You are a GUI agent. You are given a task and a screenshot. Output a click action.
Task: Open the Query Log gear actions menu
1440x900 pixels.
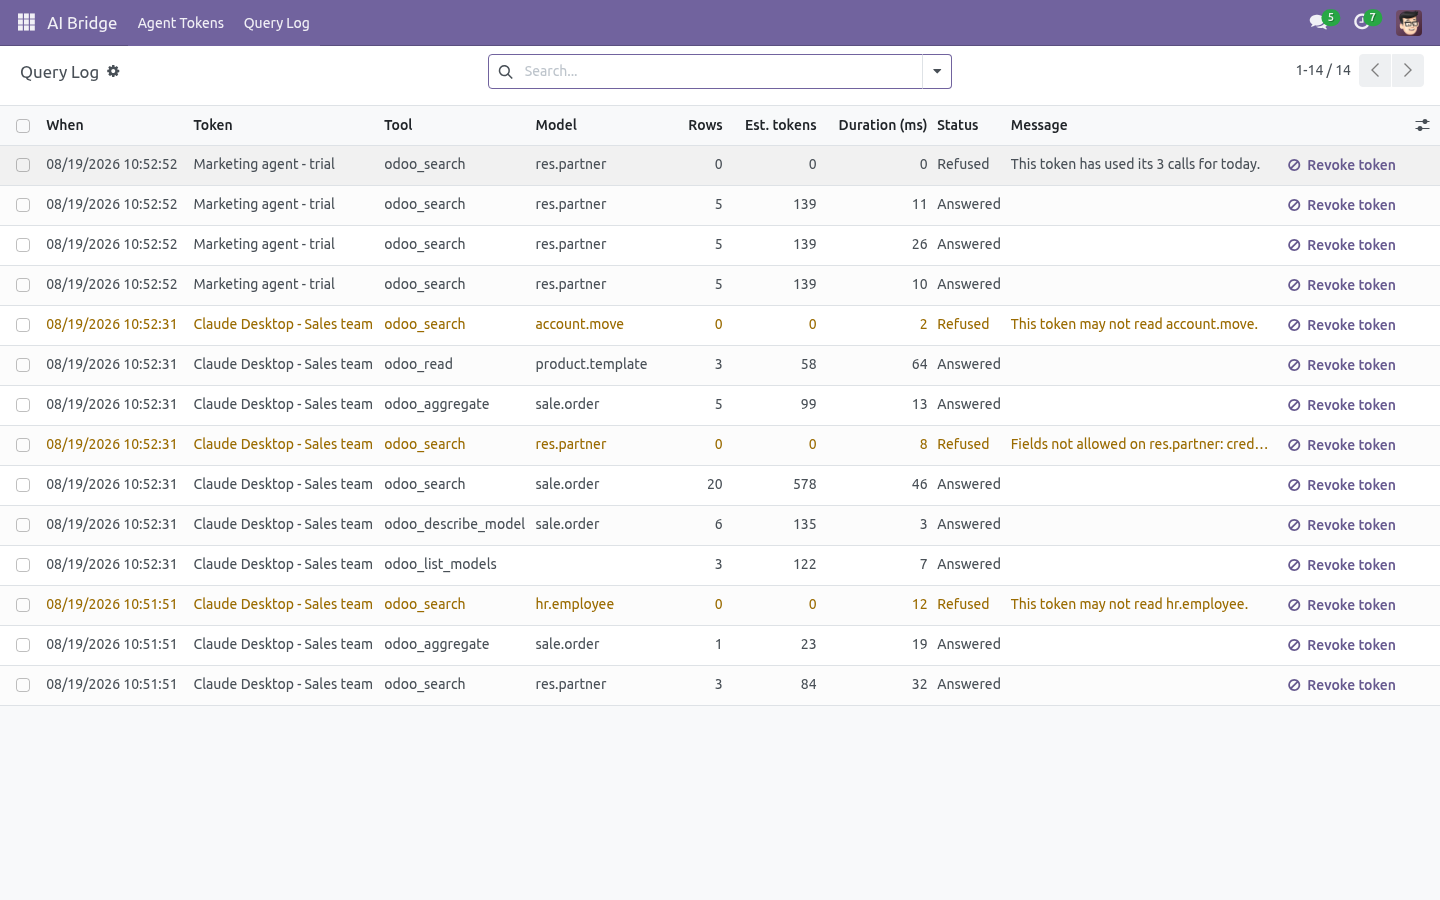113,71
